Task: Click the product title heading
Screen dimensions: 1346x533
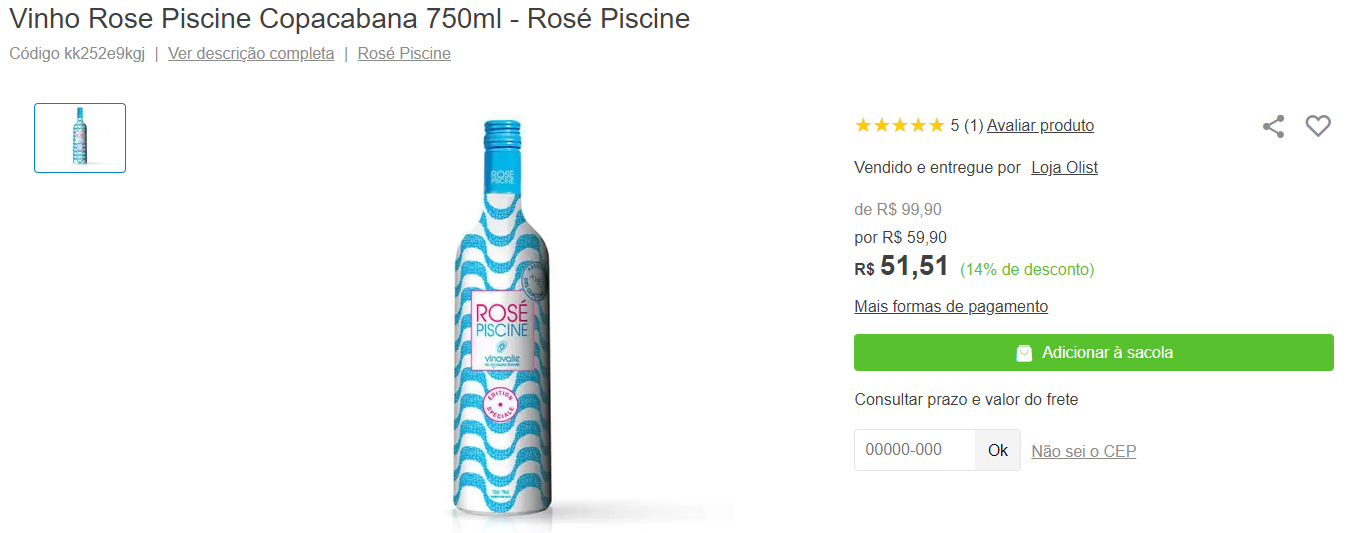Action: click(350, 18)
